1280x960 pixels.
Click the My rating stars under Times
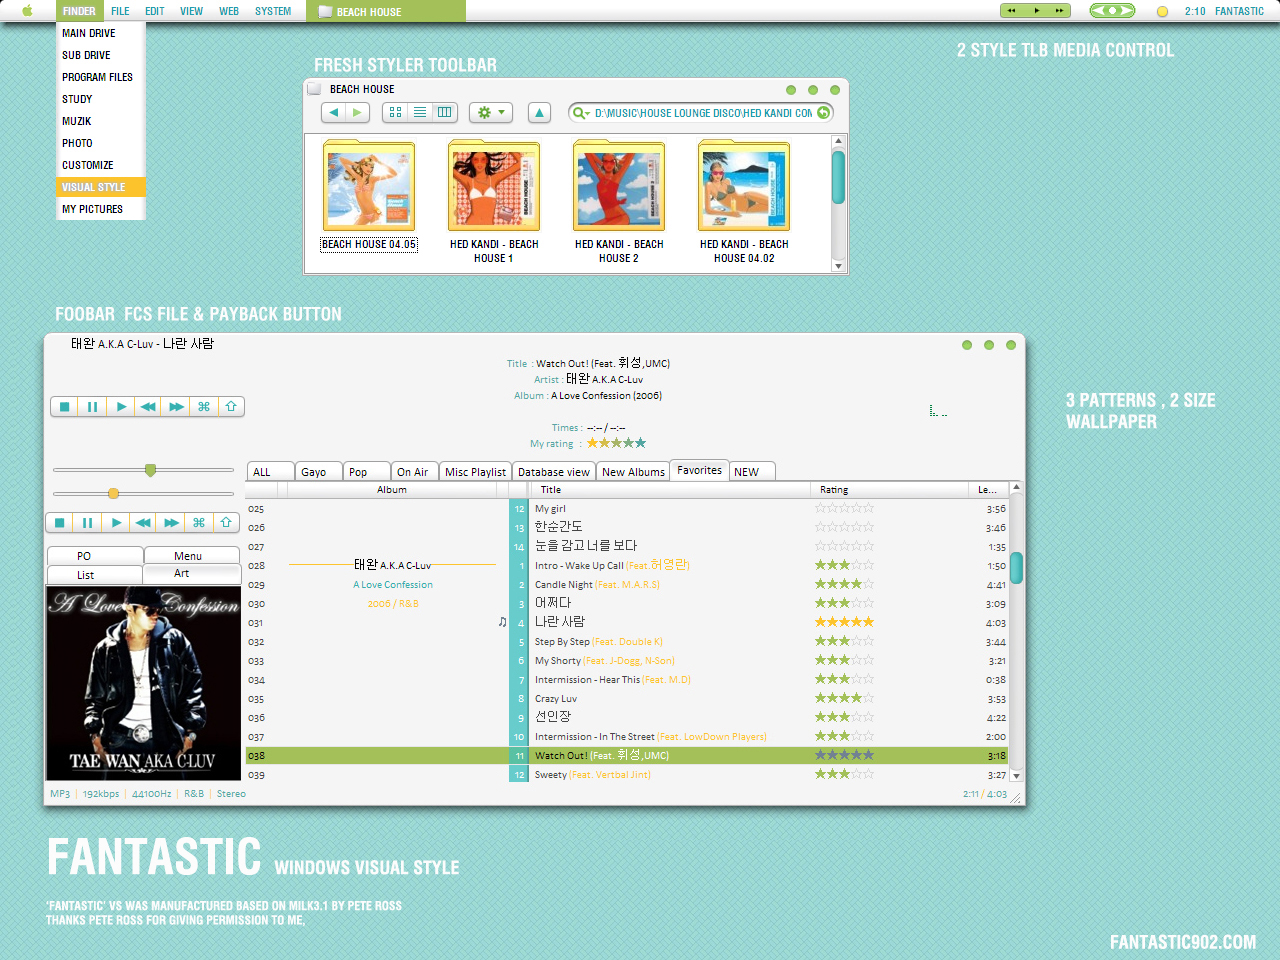coord(616,443)
